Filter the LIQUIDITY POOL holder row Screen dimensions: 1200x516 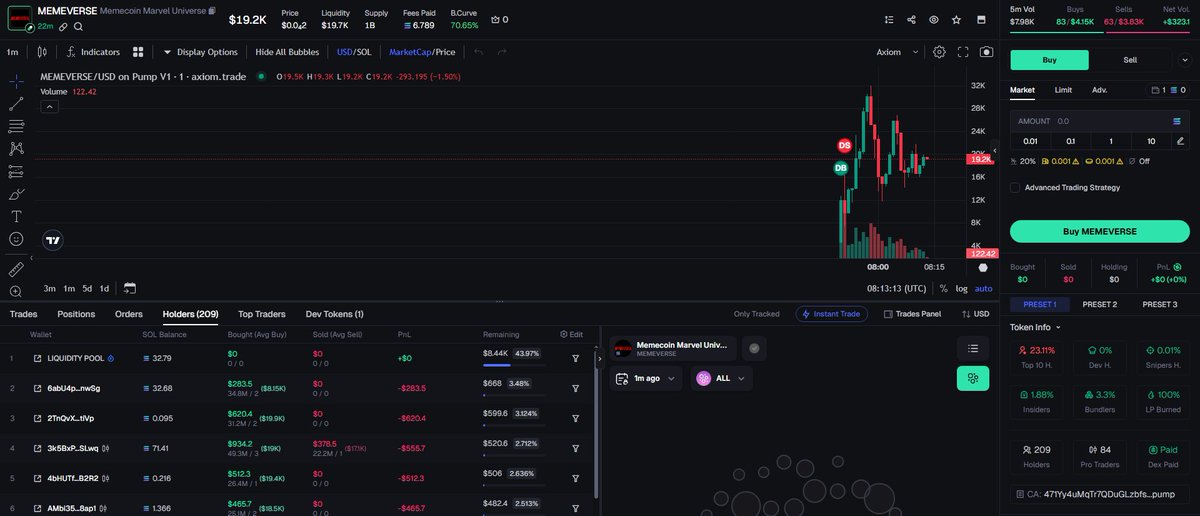[x=576, y=358]
